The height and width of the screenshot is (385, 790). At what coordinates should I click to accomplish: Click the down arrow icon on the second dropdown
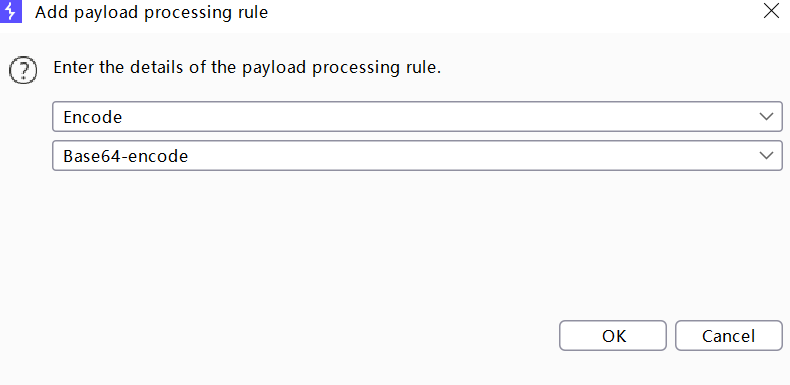pos(766,155)
